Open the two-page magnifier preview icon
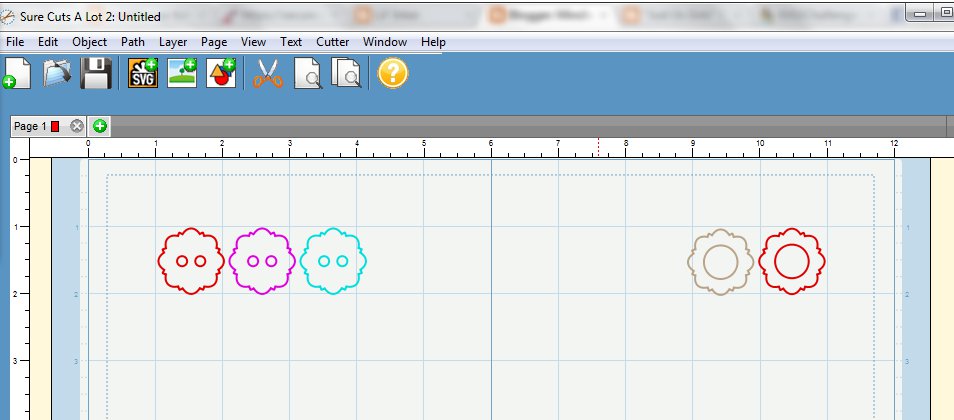The image size is (954, 420). pyautogui.click(x=346, y=73)
